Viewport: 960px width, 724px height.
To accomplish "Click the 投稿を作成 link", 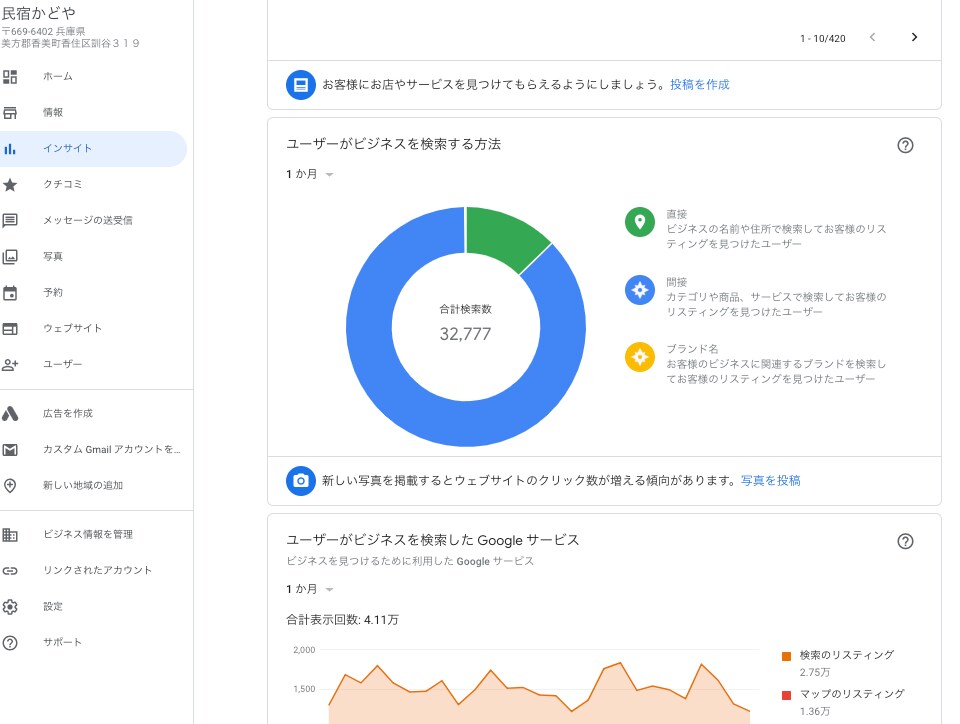I will [700, 85].
